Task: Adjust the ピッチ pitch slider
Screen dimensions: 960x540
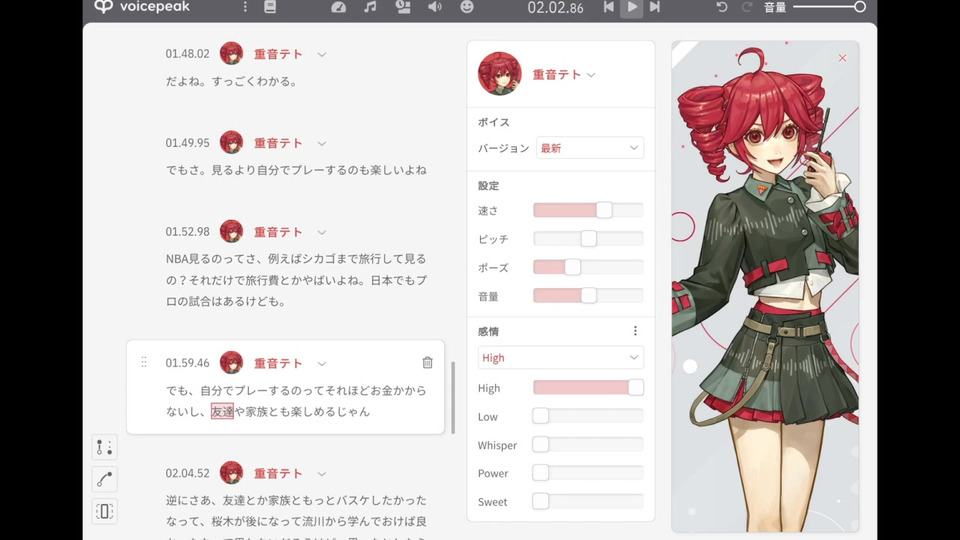Action: point(588,238)
